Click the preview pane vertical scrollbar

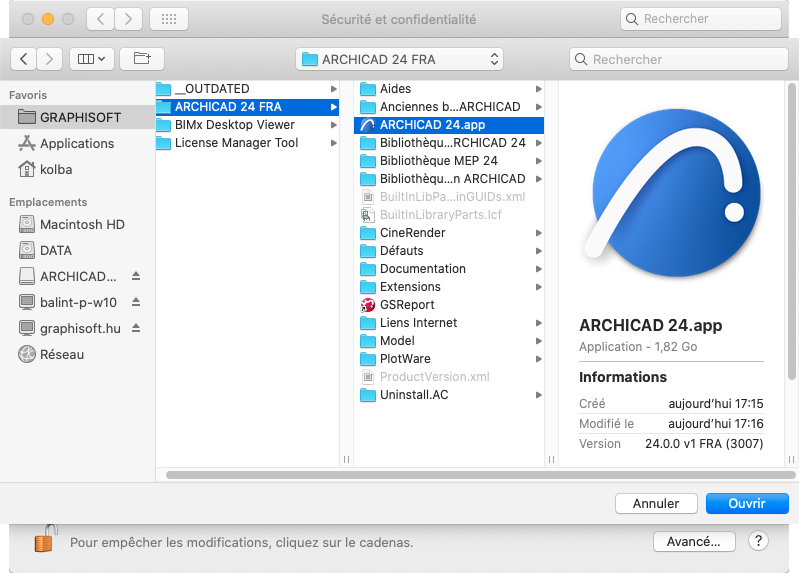pyautogui.click(x=791, y=232)
